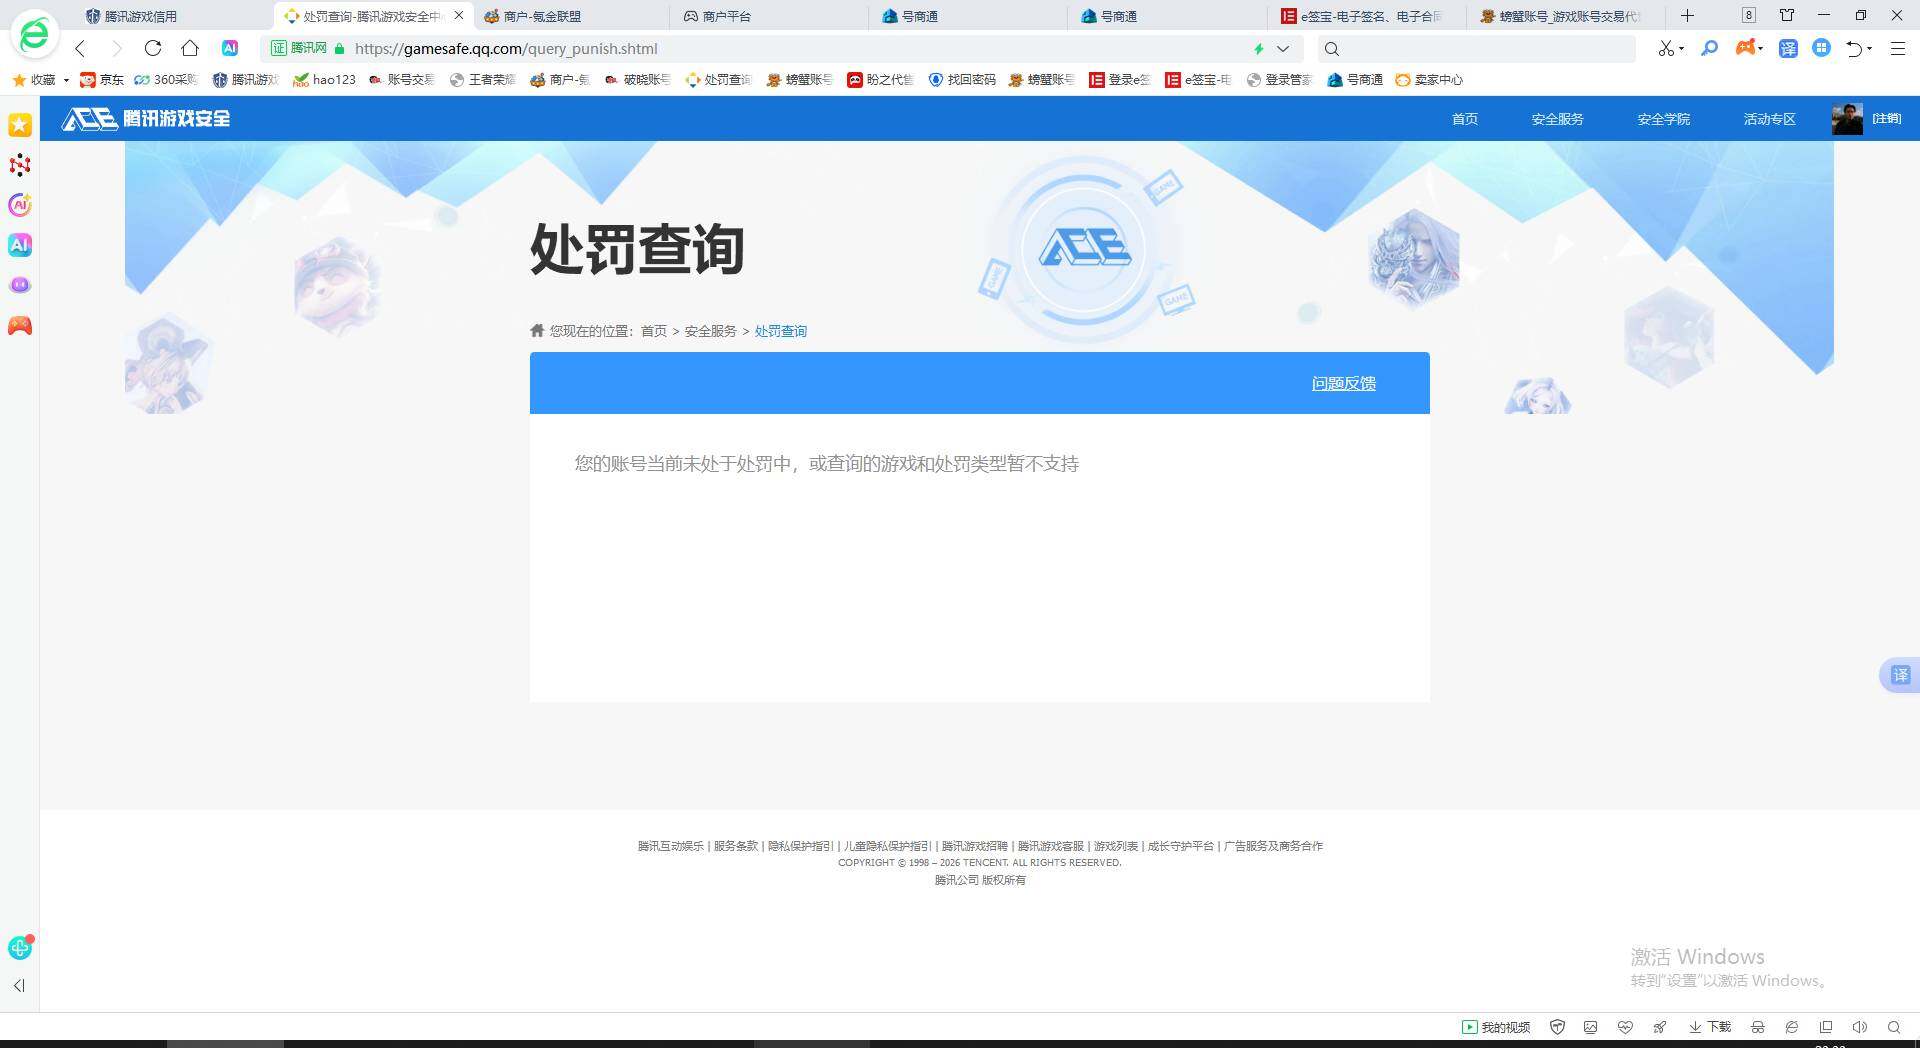
Task: Open the search magnifier icon in toolbar
Action: coord(1709,48)
